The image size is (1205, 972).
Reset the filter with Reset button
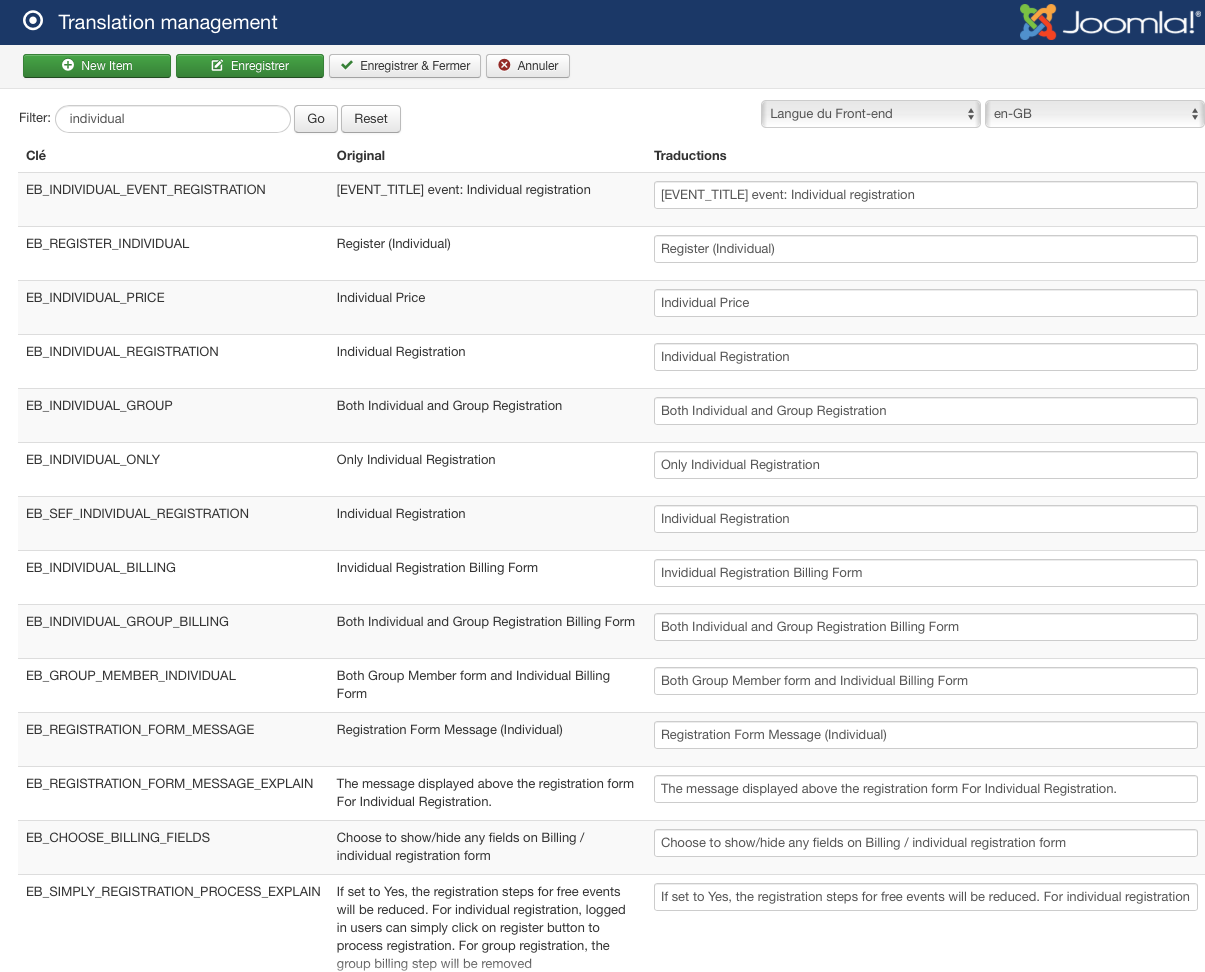pyautogui.click(x=370, y=119)
